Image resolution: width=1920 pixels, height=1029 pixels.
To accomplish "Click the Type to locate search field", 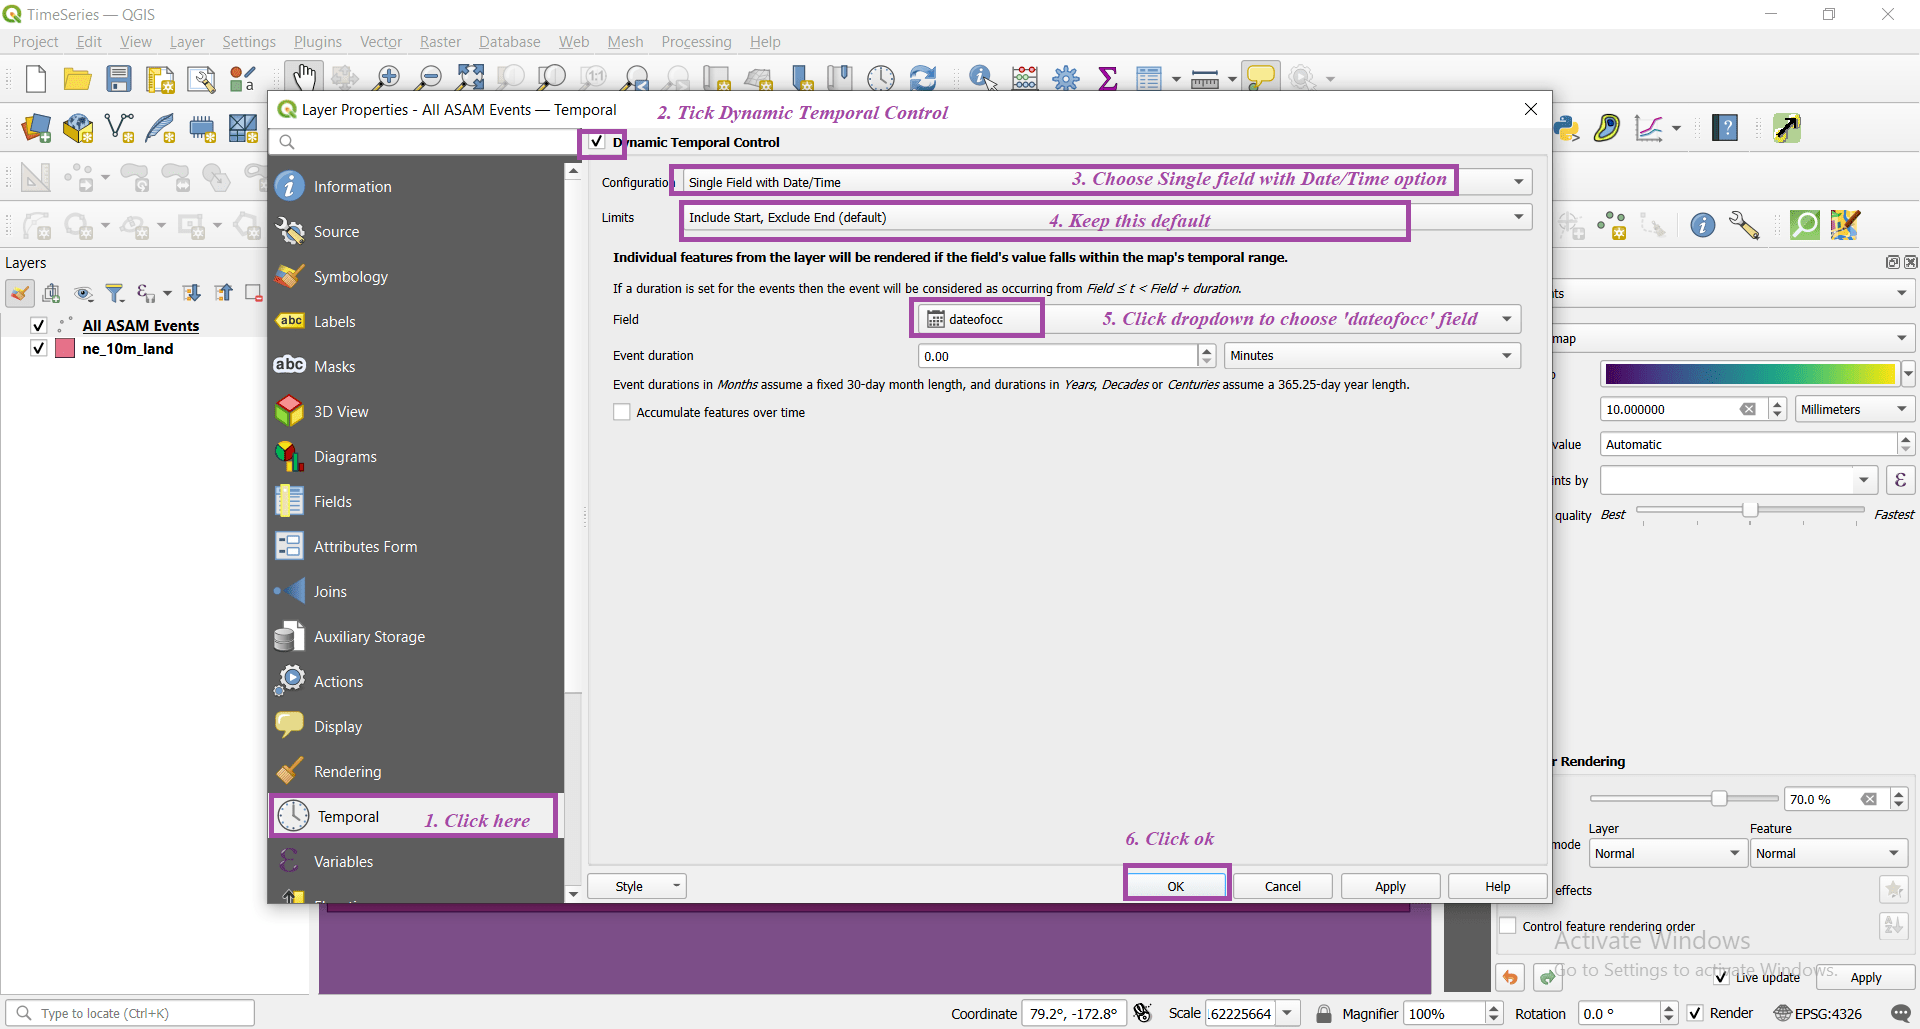I will coord(130,1012).
